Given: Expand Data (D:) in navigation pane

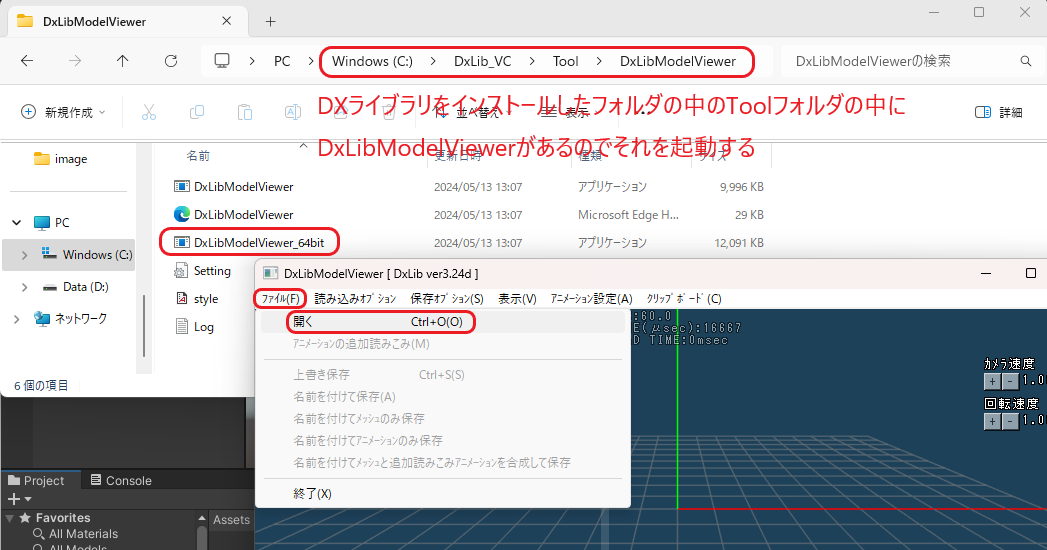Looking at the screenshot, I should [25, 287].
